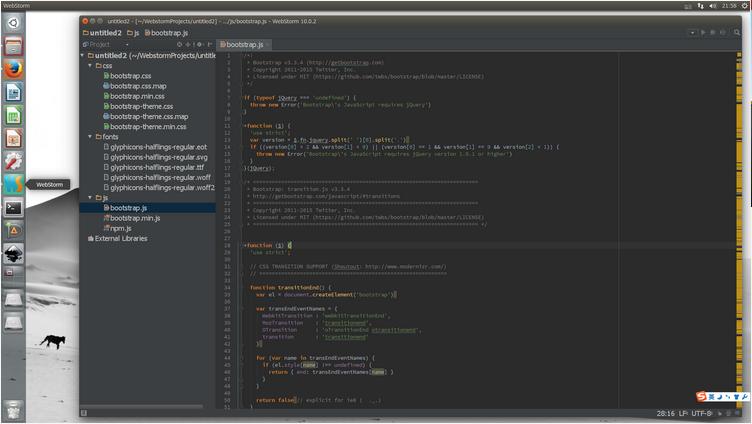Open npm.js in the project tree
The width and height of the screenshot is (752, 424).
118,228
